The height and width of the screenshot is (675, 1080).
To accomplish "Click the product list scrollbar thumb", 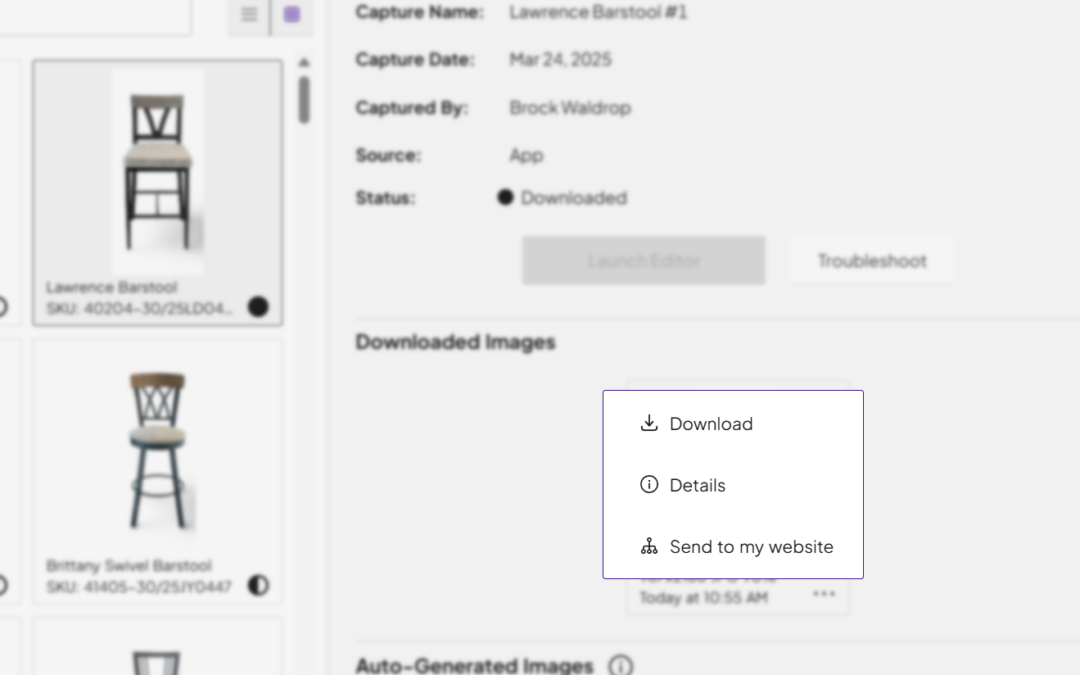I will [x=304, y=100].
